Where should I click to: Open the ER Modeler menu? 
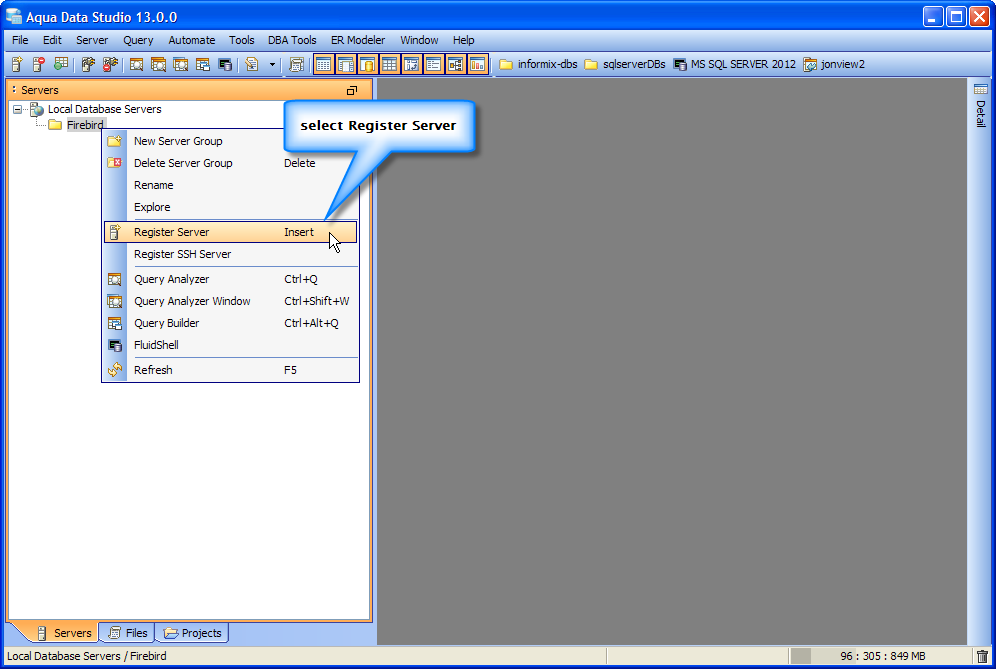[358, 40]
